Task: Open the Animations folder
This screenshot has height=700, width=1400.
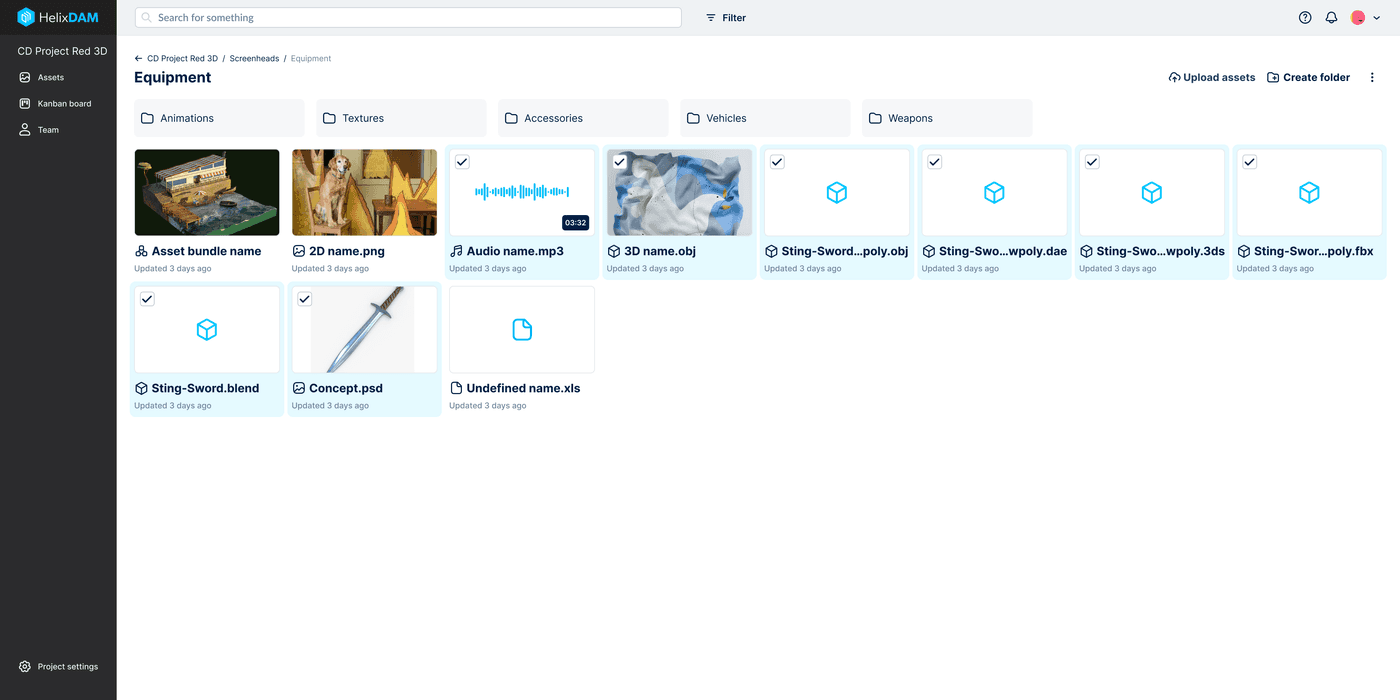Action: [x=219, y=118]
